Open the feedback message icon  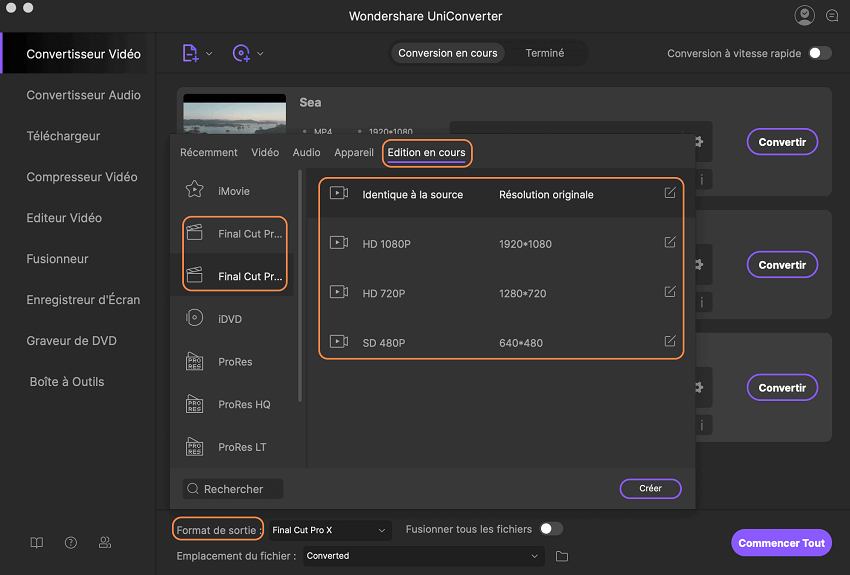click(832, 16)
